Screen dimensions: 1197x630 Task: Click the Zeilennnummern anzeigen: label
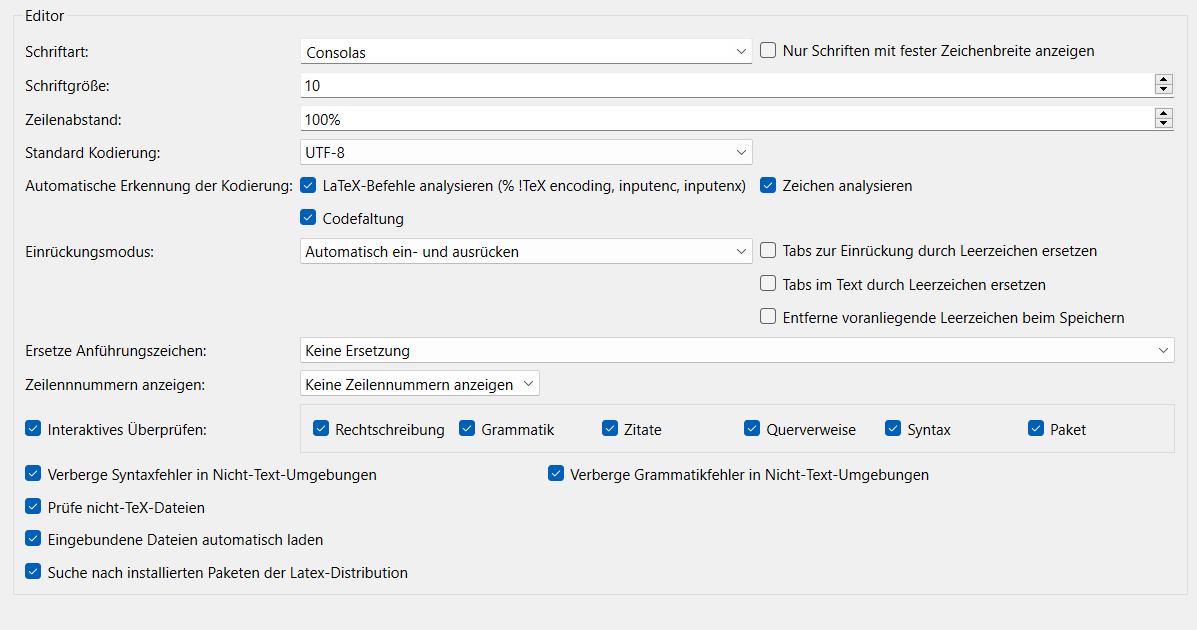[x=115, y=385]
